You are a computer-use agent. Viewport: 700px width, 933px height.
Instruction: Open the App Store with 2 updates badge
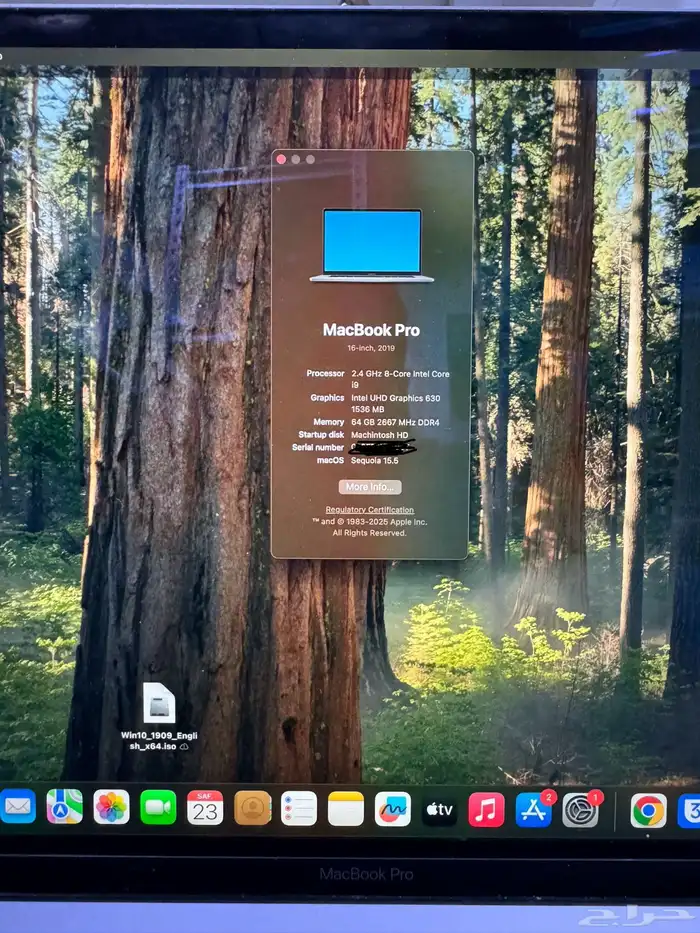pyautogui.click(x=534, y=810)
